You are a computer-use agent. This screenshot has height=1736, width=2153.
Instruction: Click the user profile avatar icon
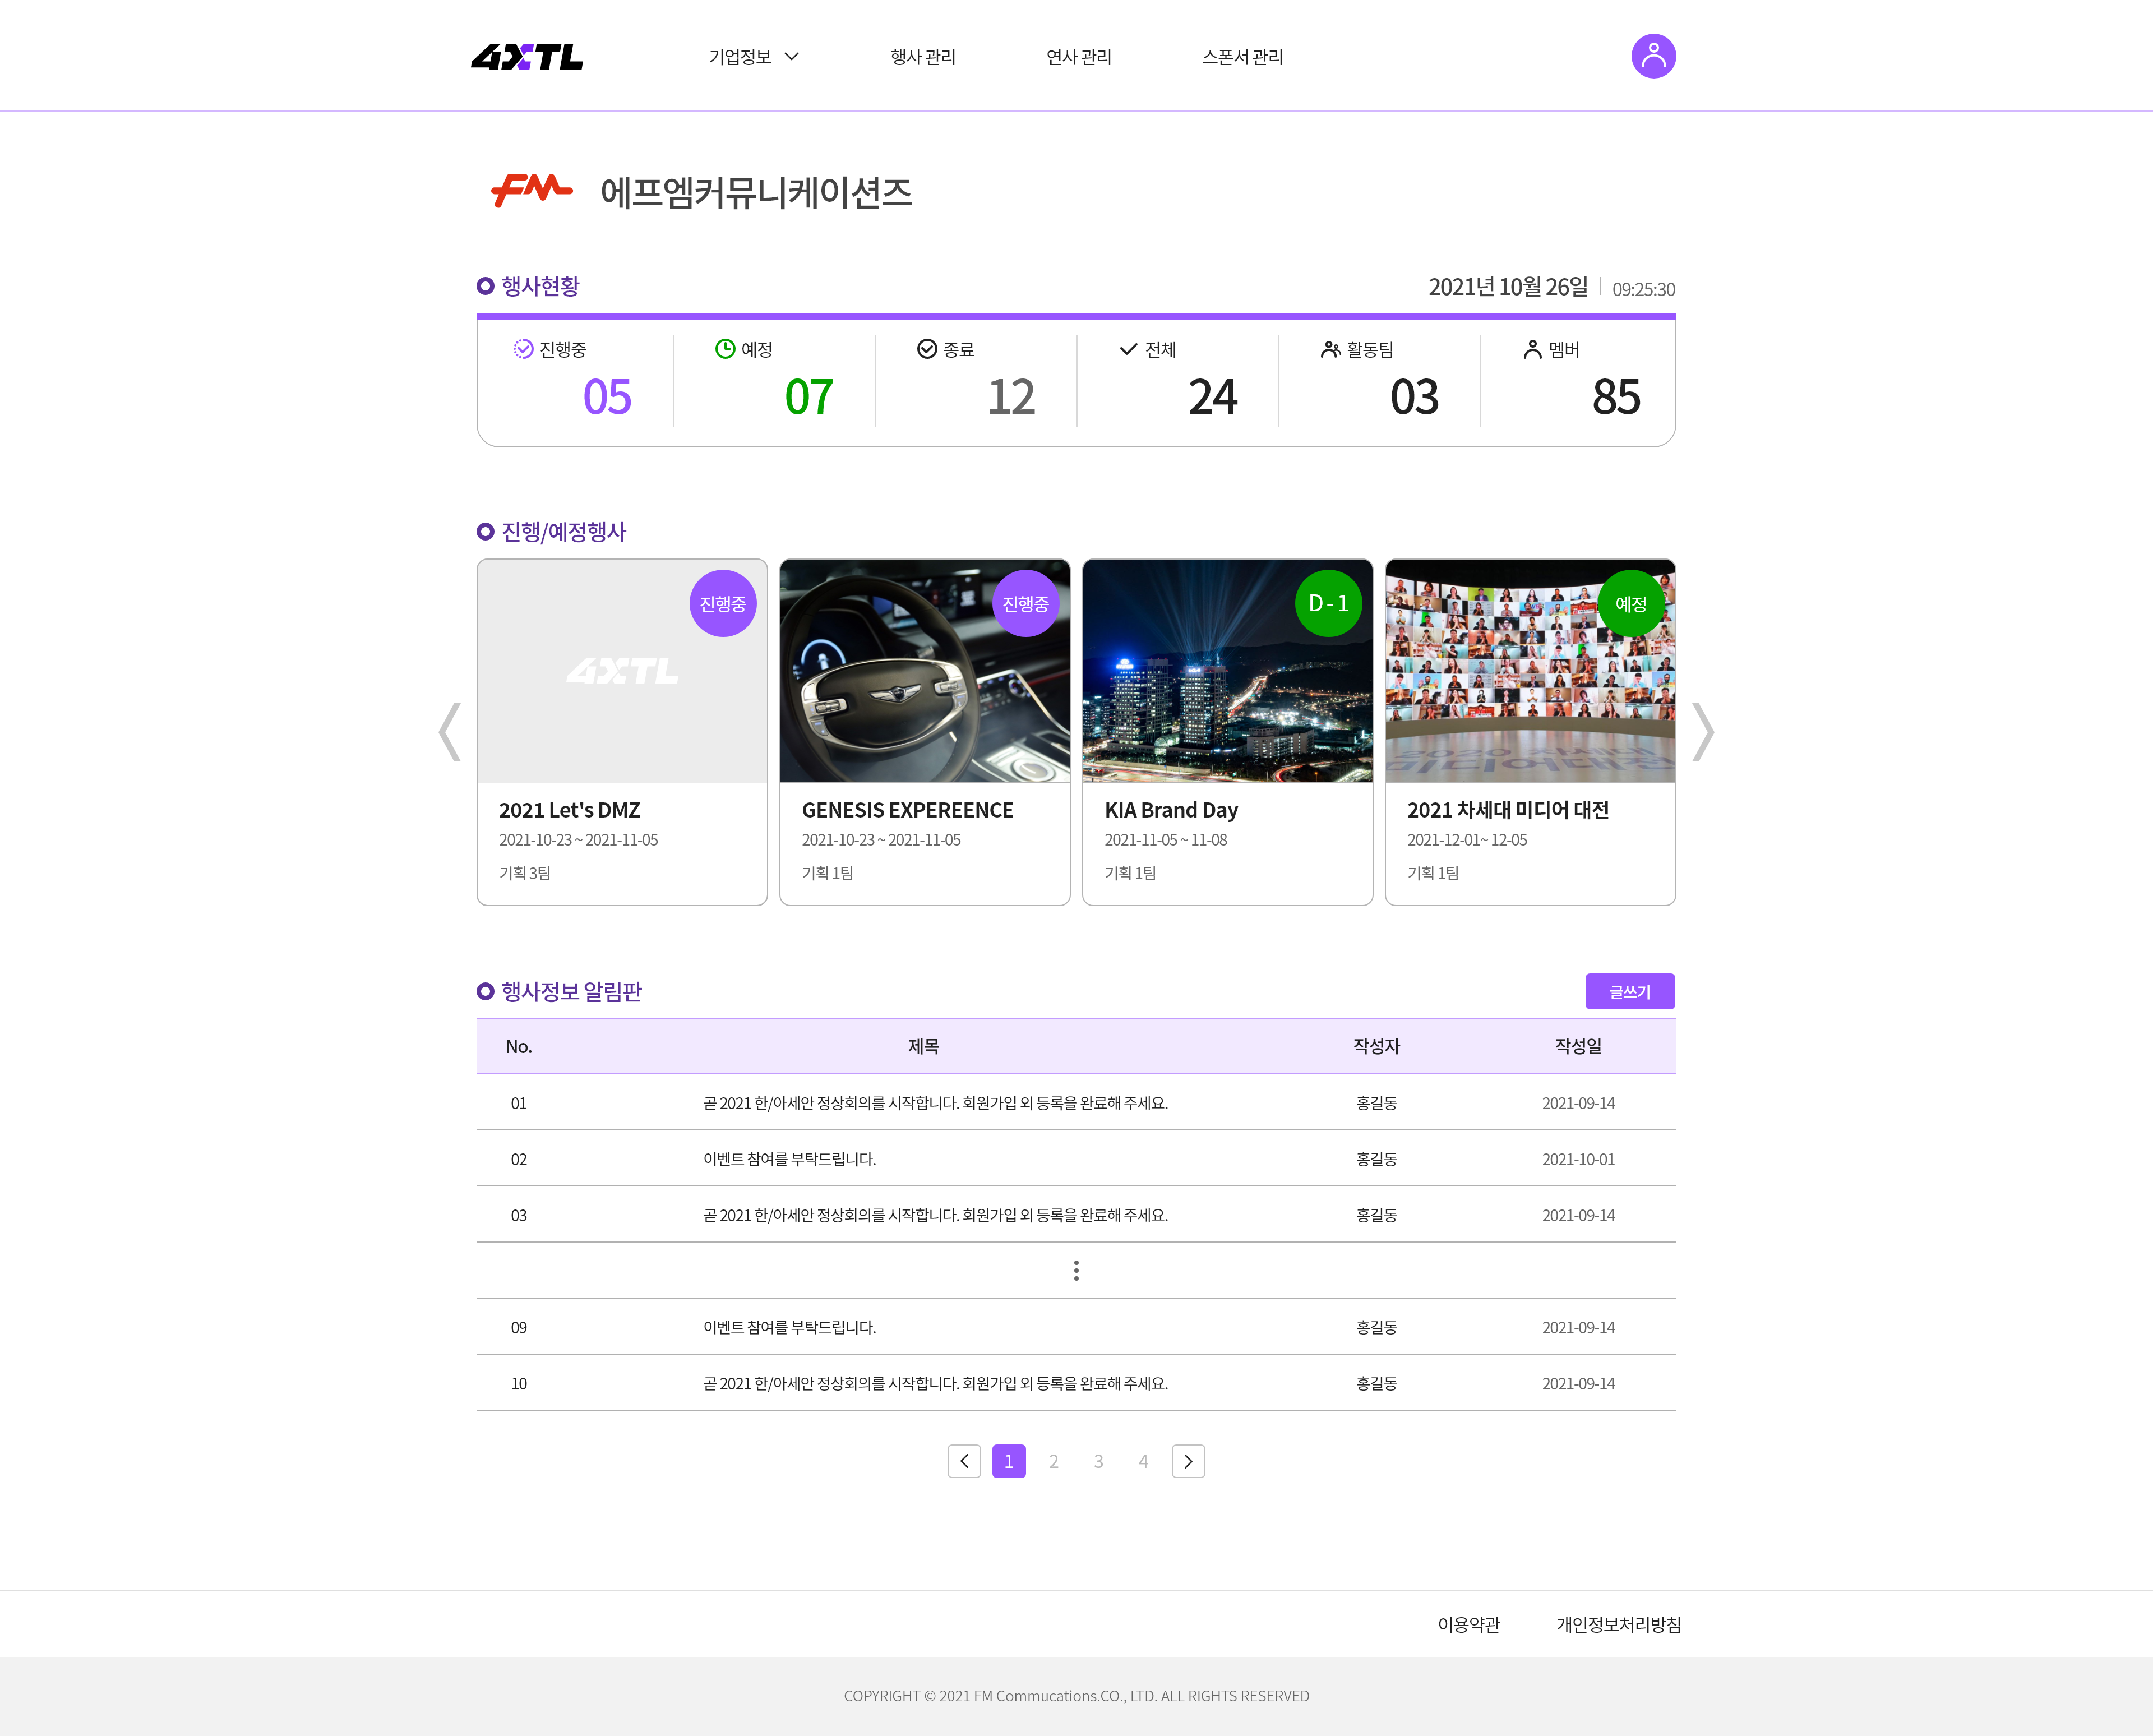click(x=1653, y=56)
